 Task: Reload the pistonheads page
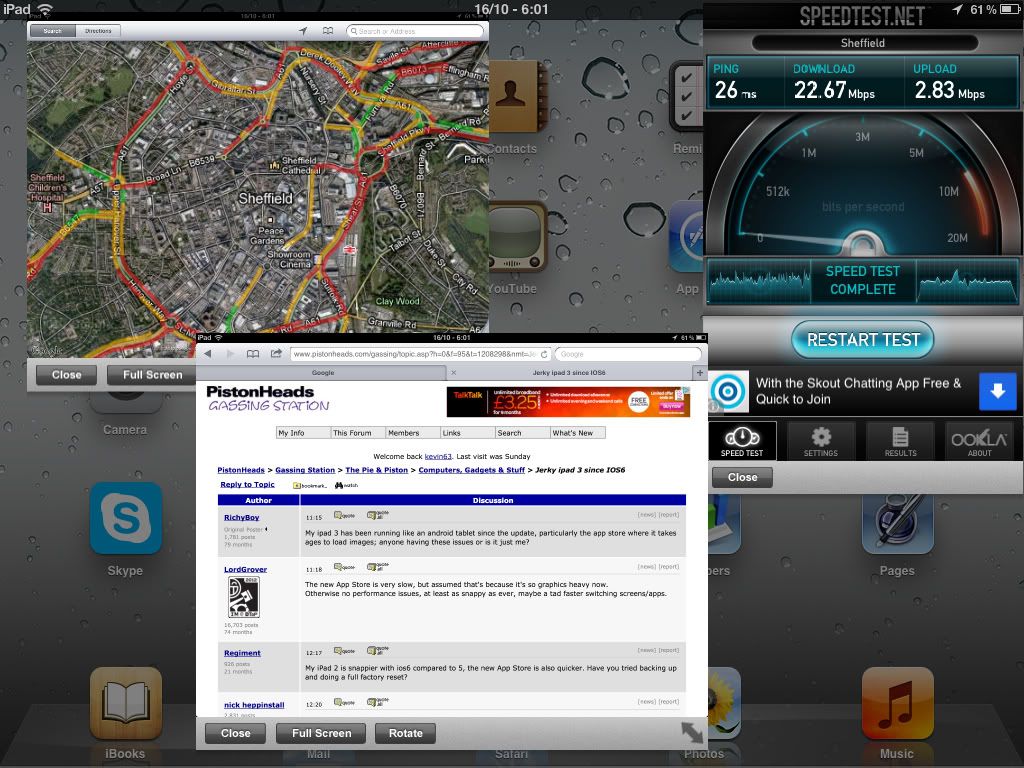point(543,354)
